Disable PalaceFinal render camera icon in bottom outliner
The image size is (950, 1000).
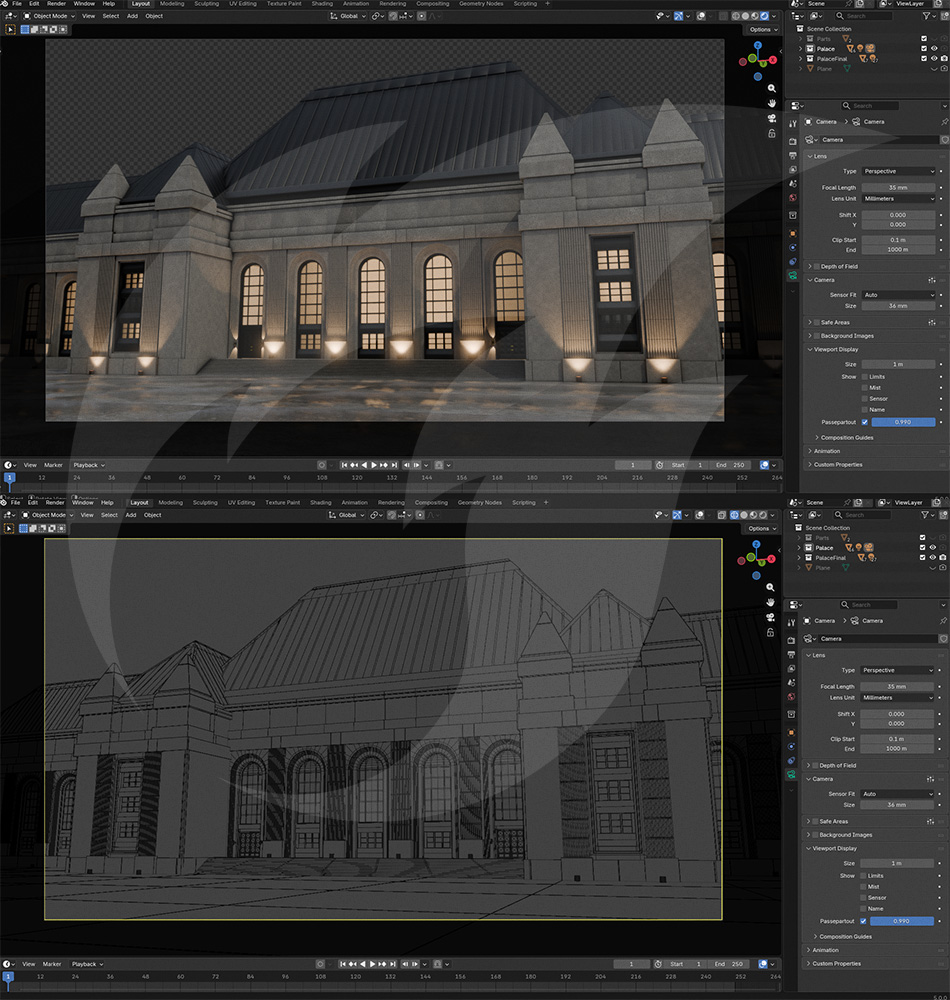click(942, 557)
